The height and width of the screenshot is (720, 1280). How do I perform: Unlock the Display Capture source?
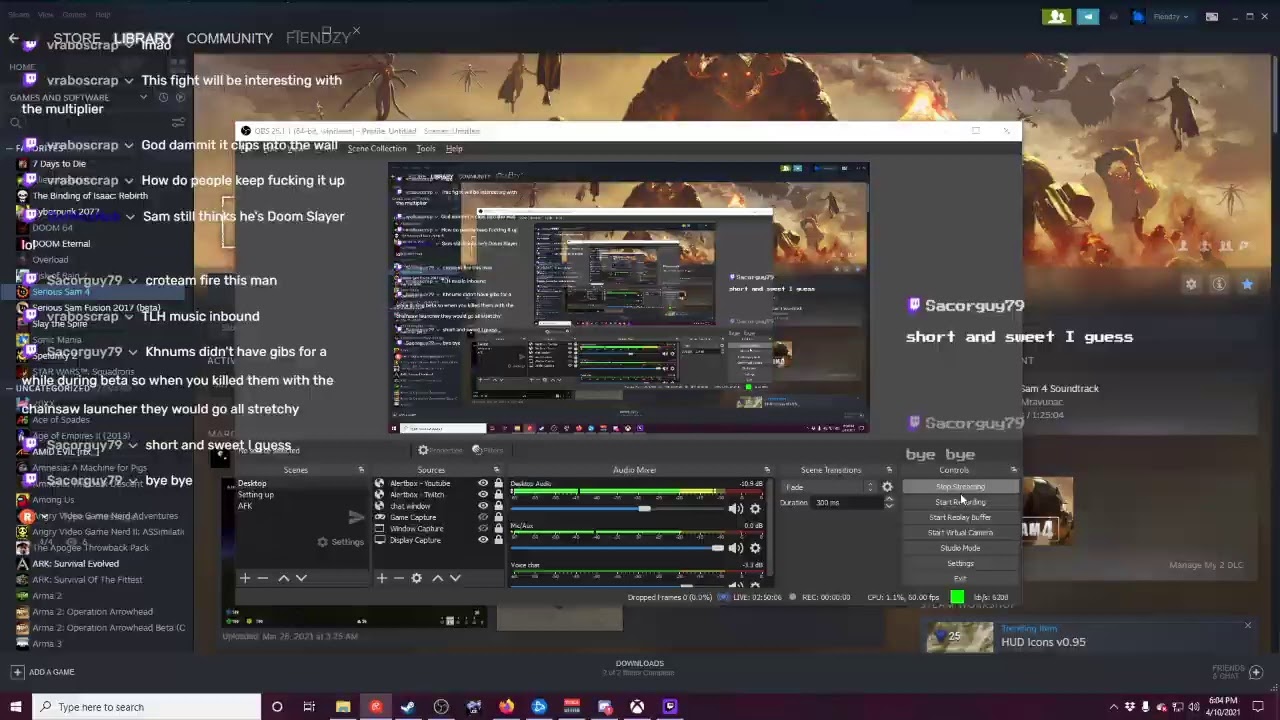(498, 540)
